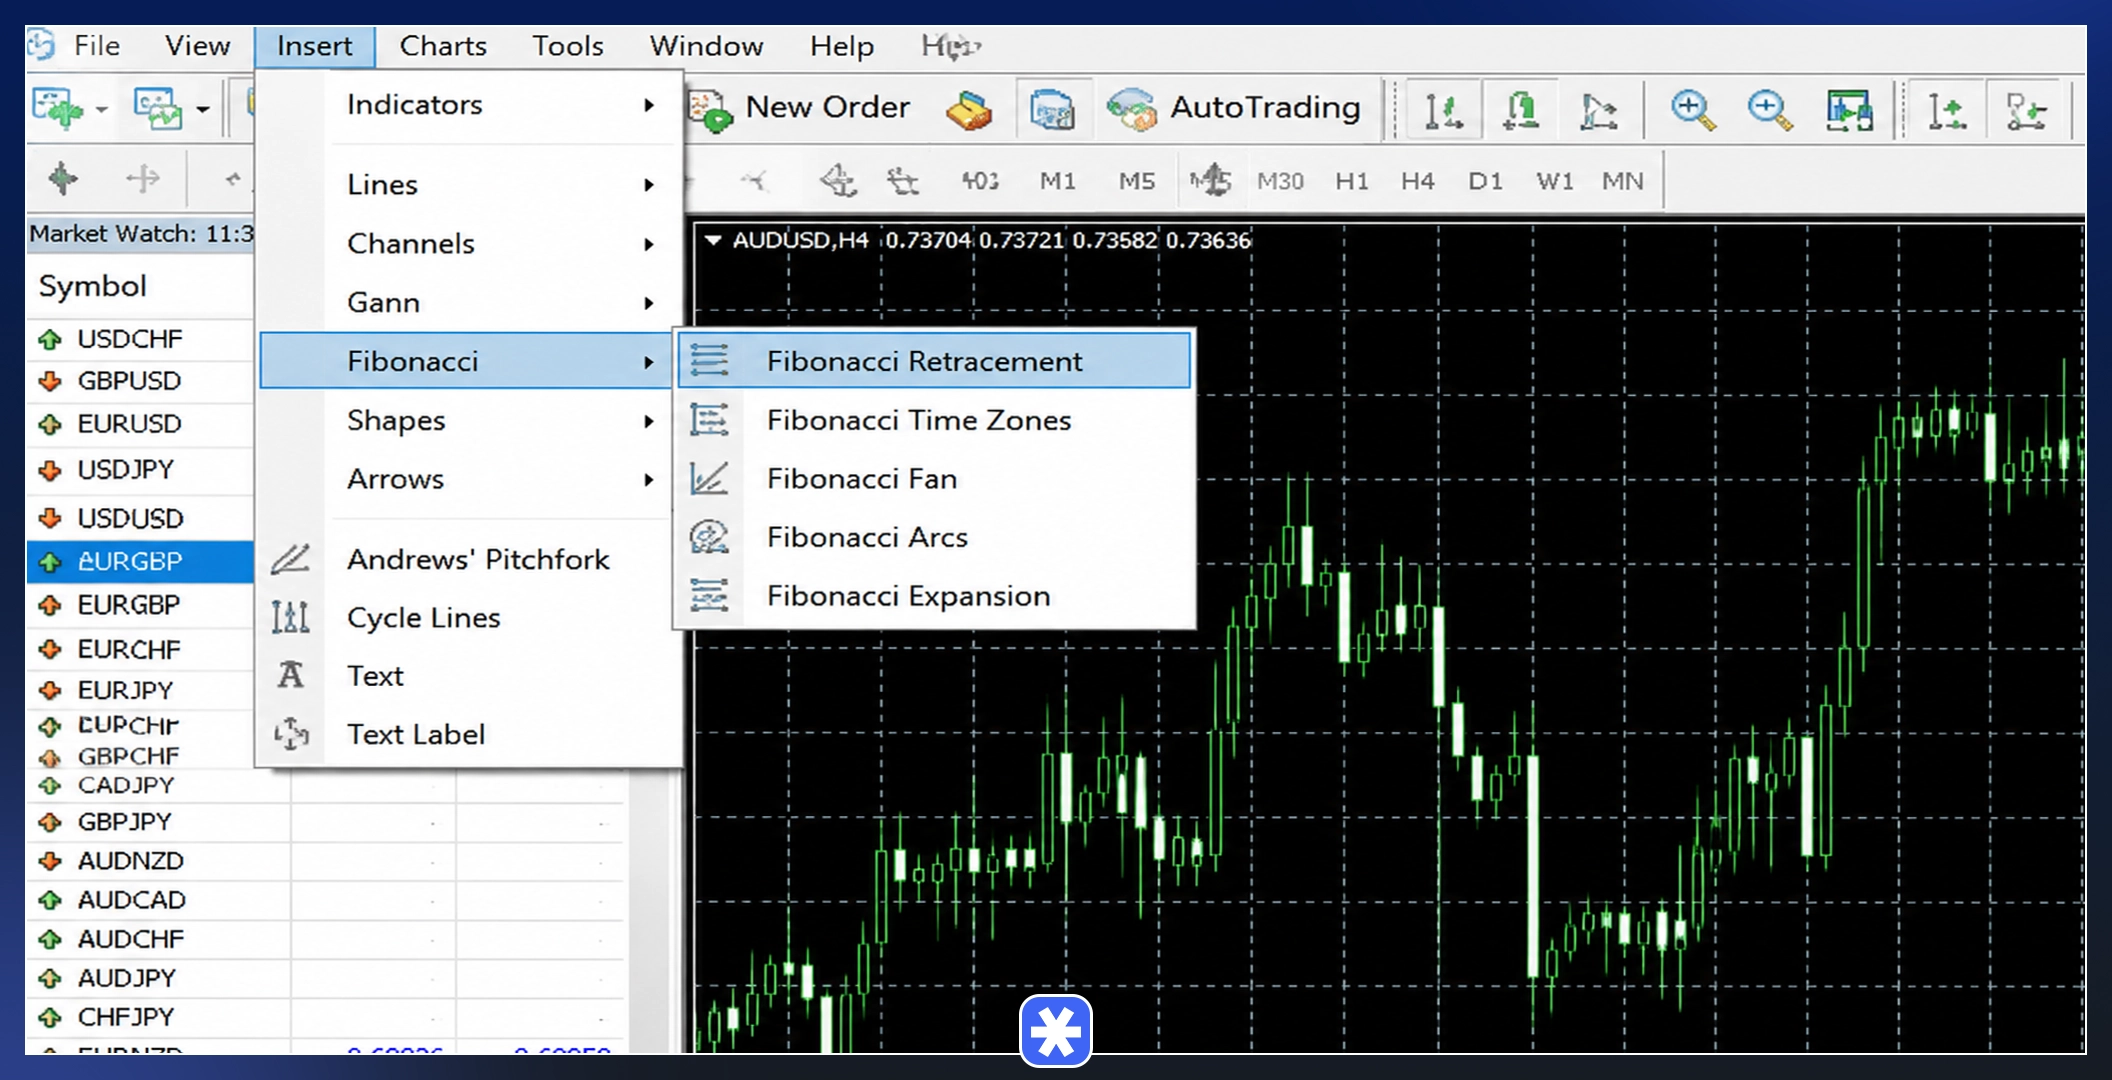Click the AUDUSD,H4 chart title triangle
The width and height of the screenshot is (2112, 1080).
coord(713,240)
